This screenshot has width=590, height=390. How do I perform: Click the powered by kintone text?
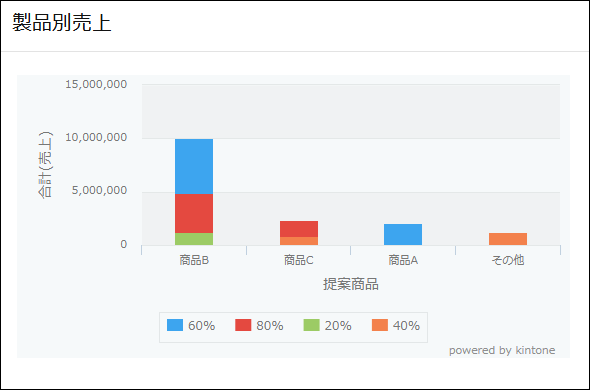coord(502,350)
